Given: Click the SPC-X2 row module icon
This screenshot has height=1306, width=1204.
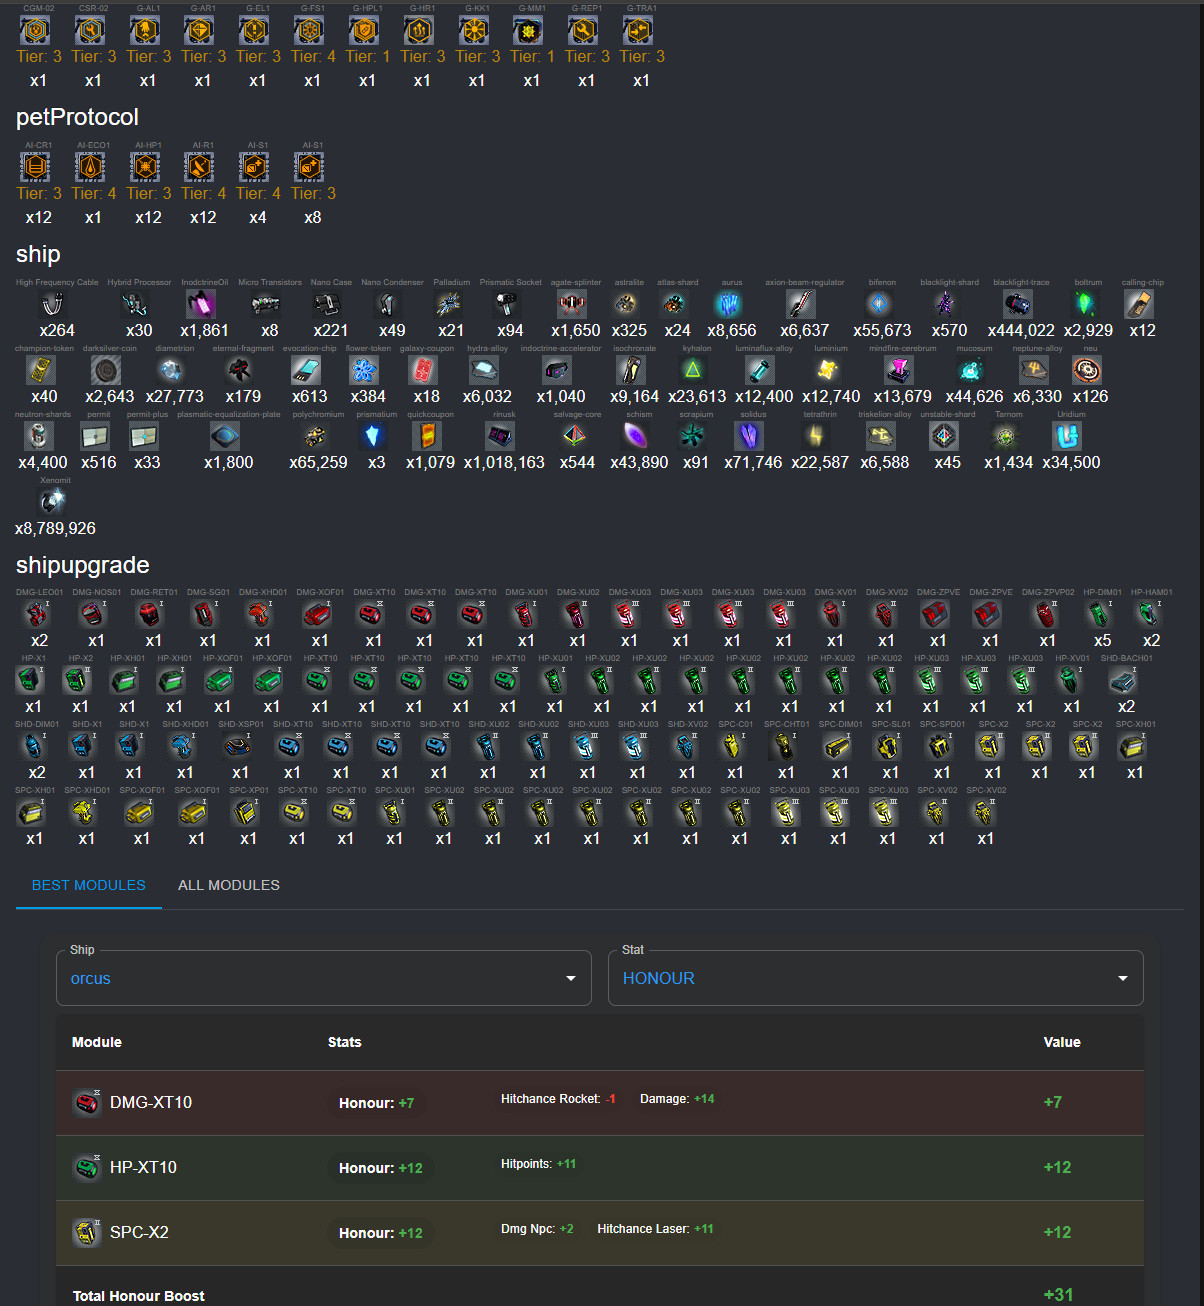Looking at the screenshot, I should coord(87,1232).
